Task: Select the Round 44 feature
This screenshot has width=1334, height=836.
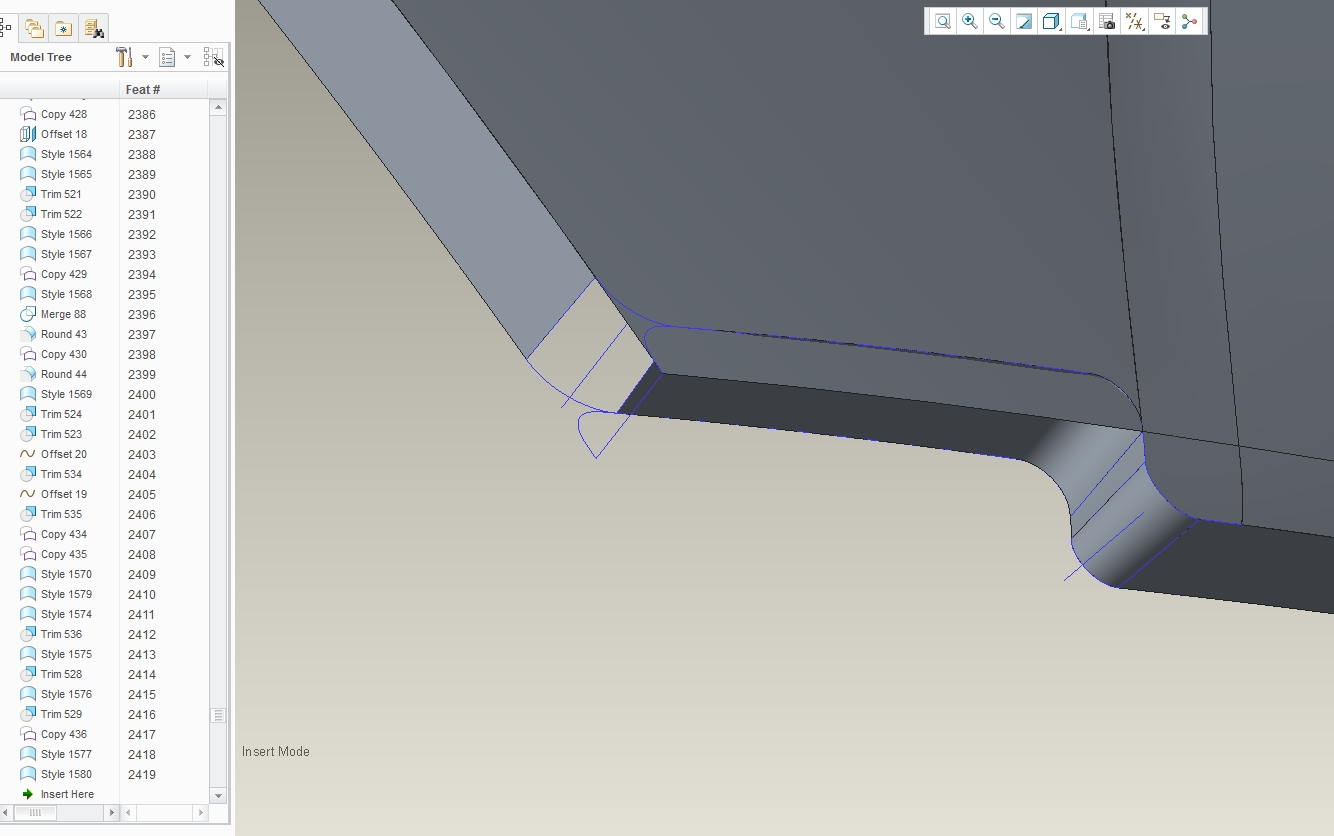Action: pos(64,374)
